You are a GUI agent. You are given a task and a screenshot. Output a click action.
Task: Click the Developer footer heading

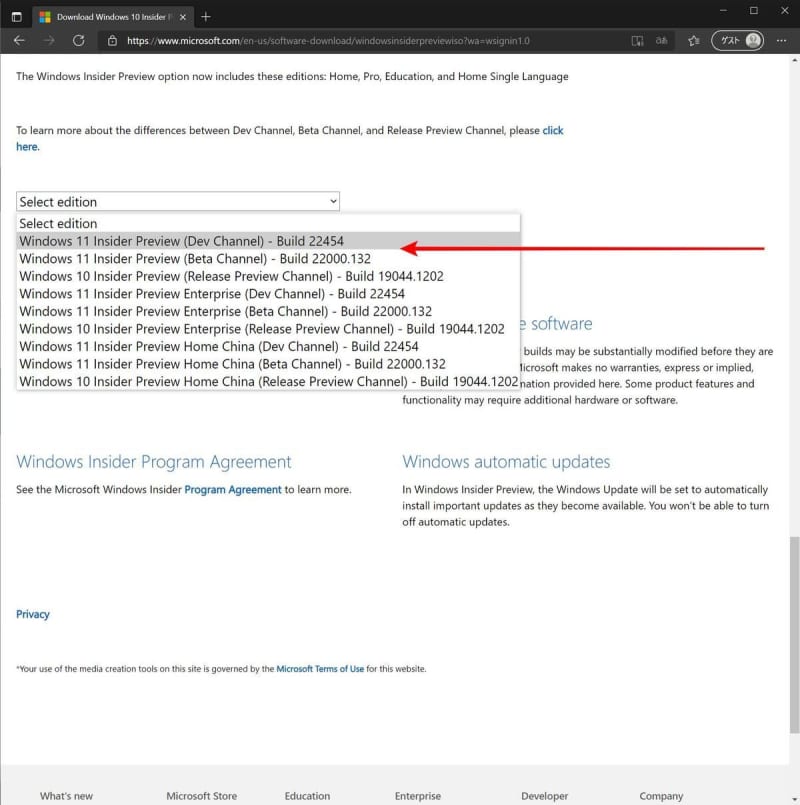544,796
